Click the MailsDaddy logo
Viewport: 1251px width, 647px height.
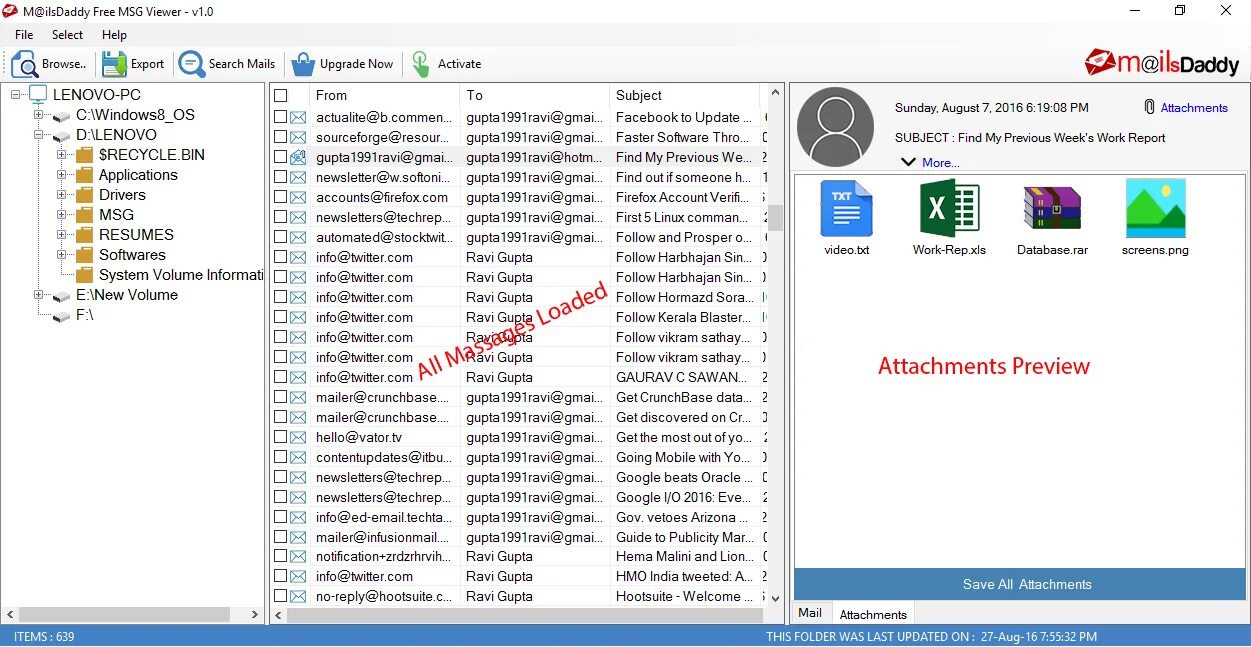[1162, 62]
